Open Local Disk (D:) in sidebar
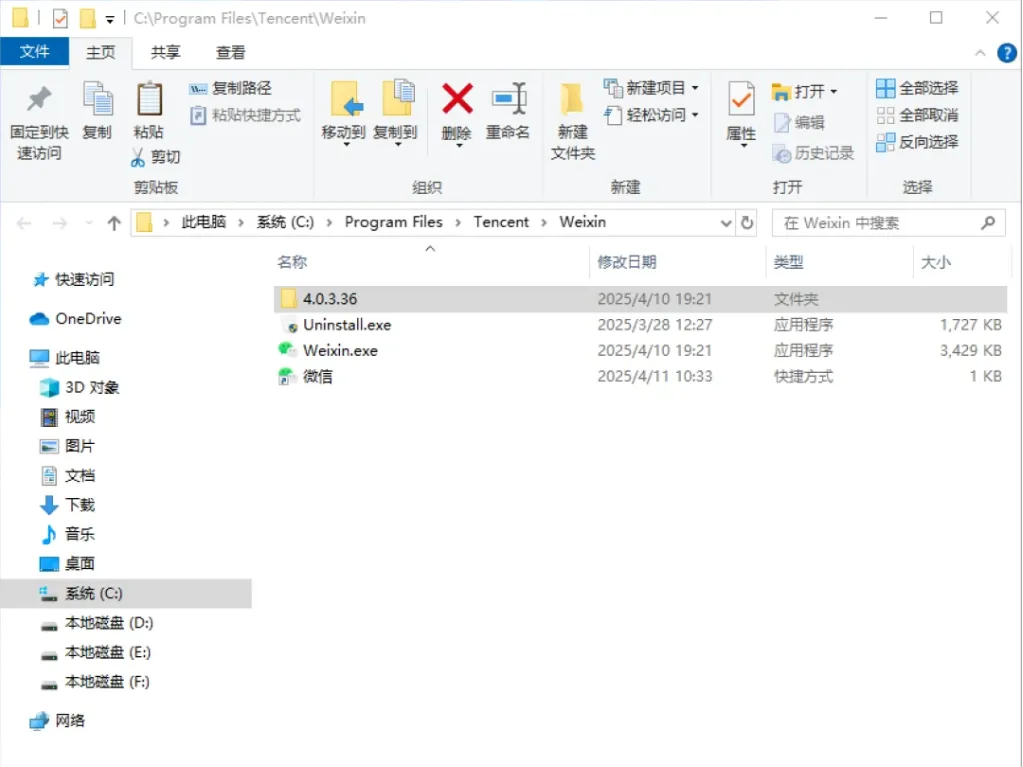Viewport: 1023px width, 767px height. point(97,623)
